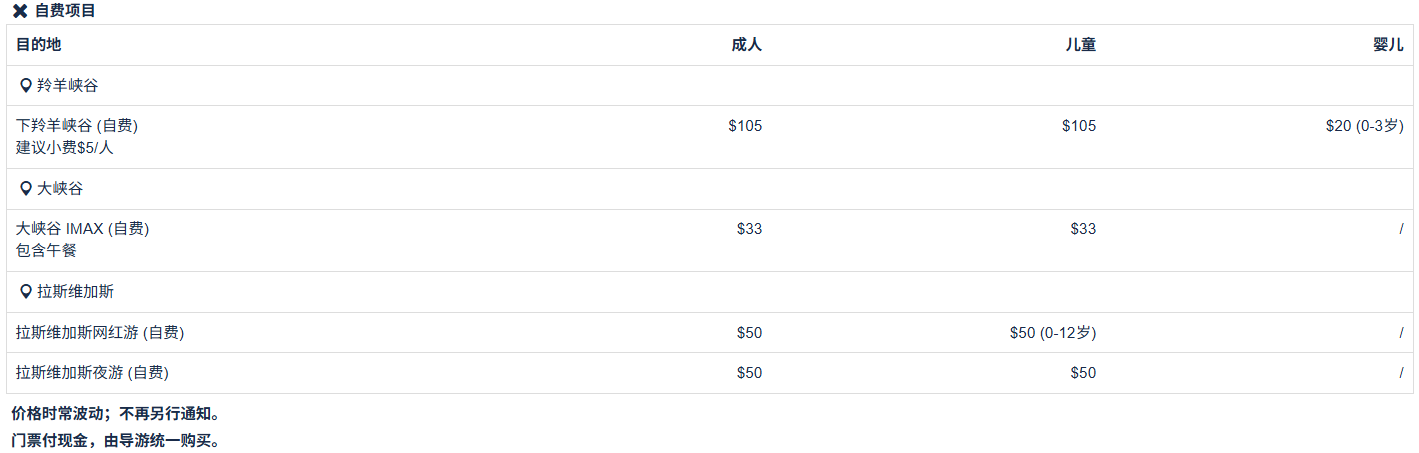
Task: Click the location pin next to 羚羊峡谷
Action: coord(26,86)
